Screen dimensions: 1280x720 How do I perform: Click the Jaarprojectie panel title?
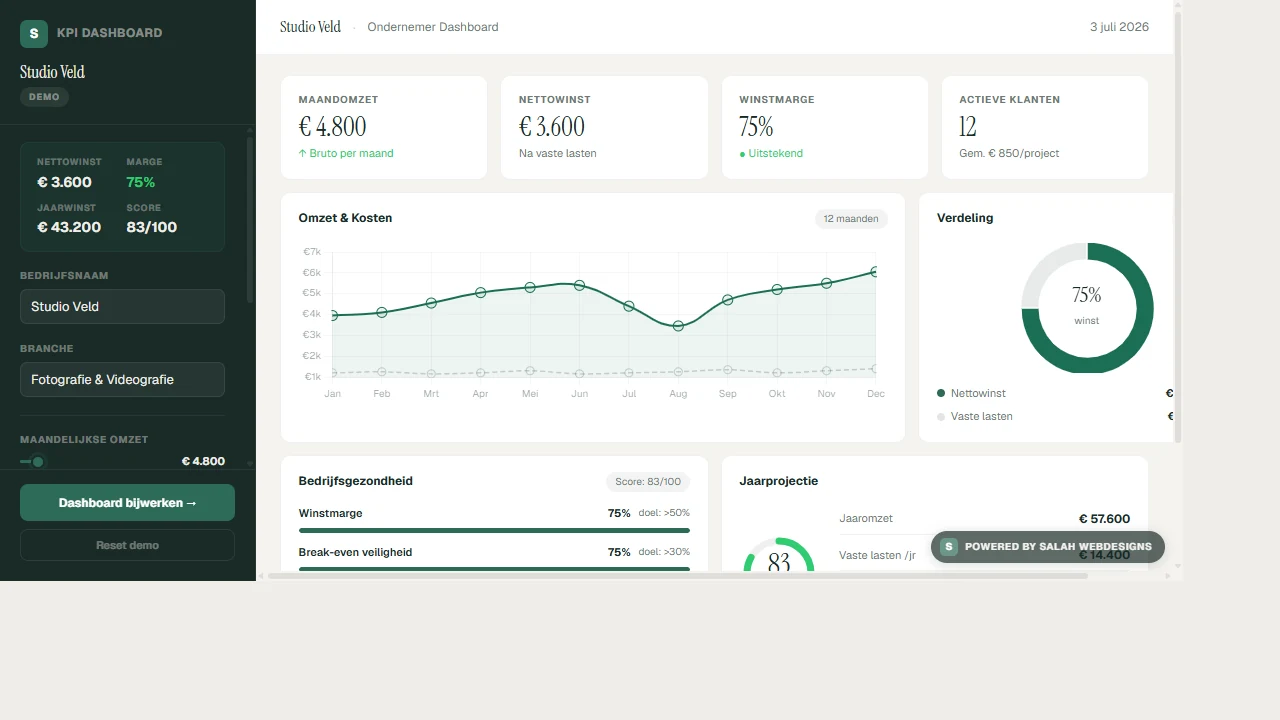point(779,481)
